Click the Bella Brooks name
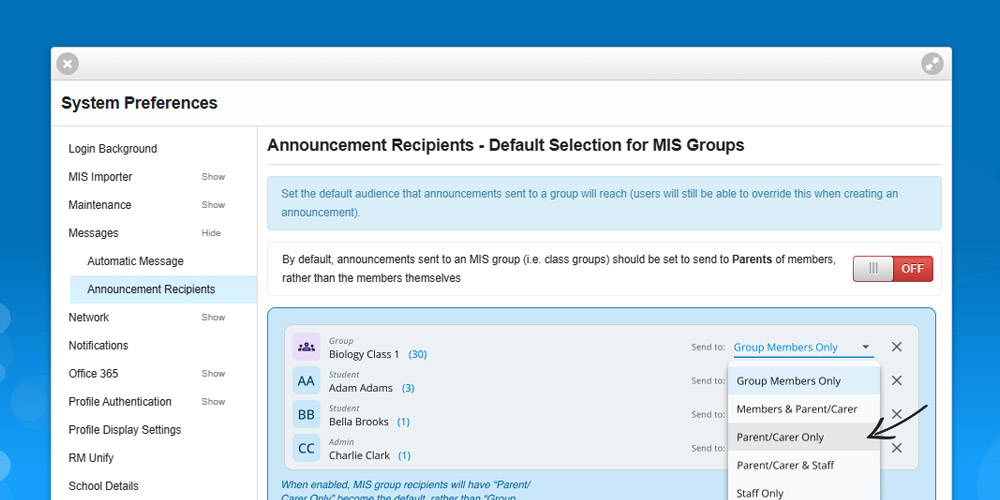1000x500 pixels. click(x=359, y=422)
